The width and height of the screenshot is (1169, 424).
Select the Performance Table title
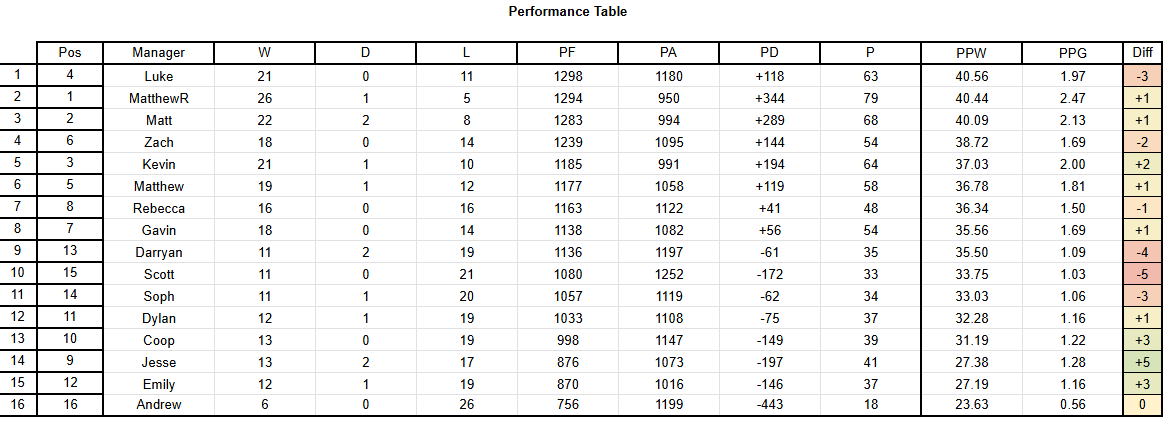pyautogui.click(x=567, y=12)
